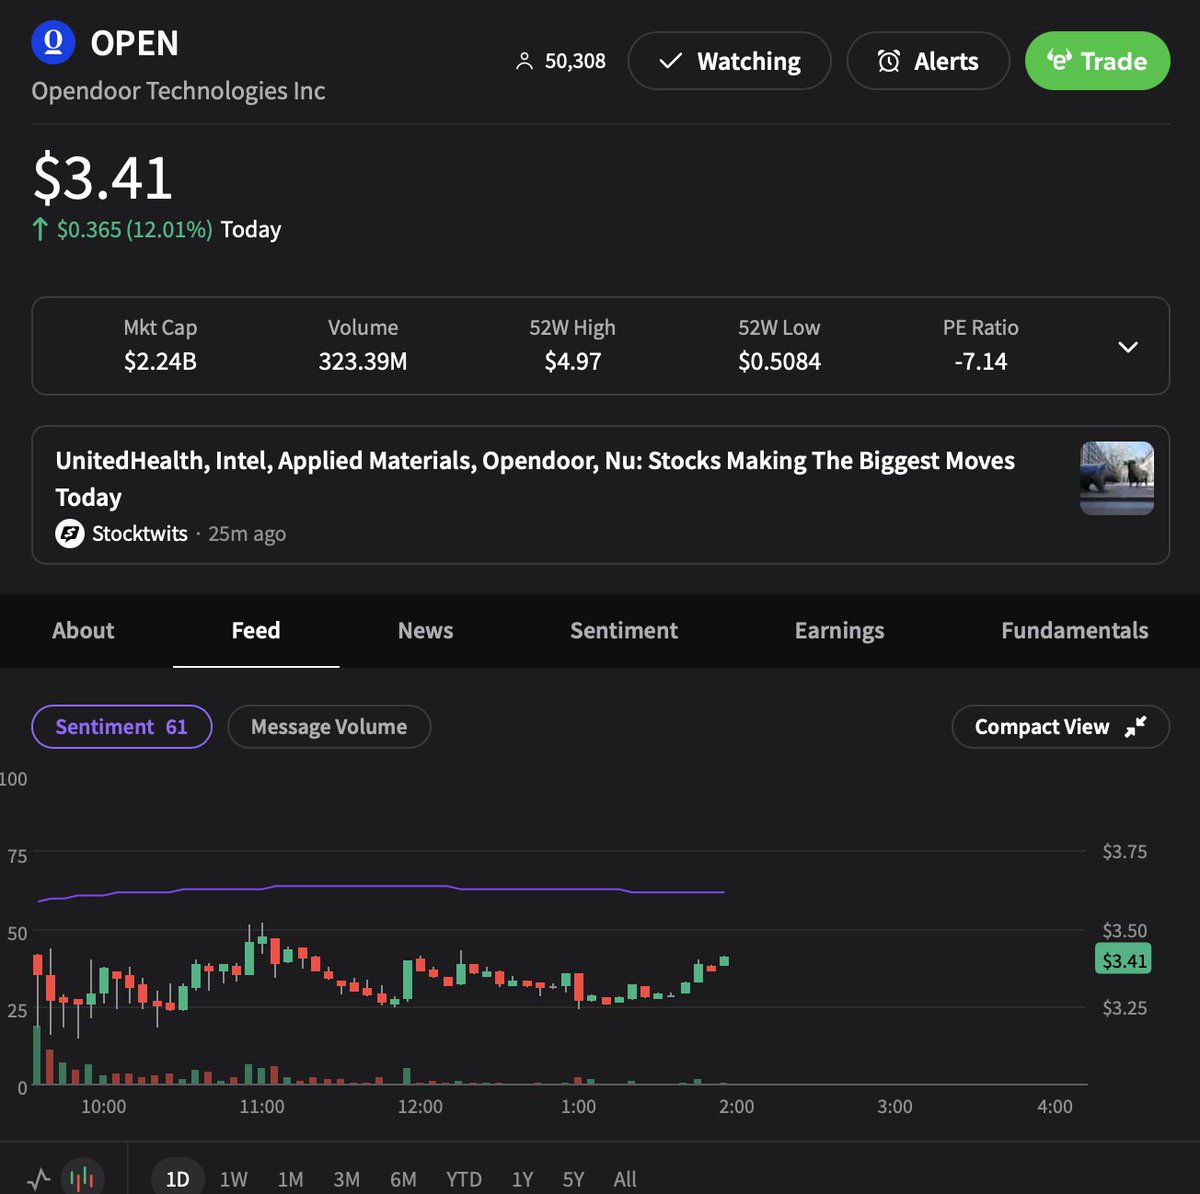Choose the 1W time range
The image size is (1200, 1194).
(233, 1179)
